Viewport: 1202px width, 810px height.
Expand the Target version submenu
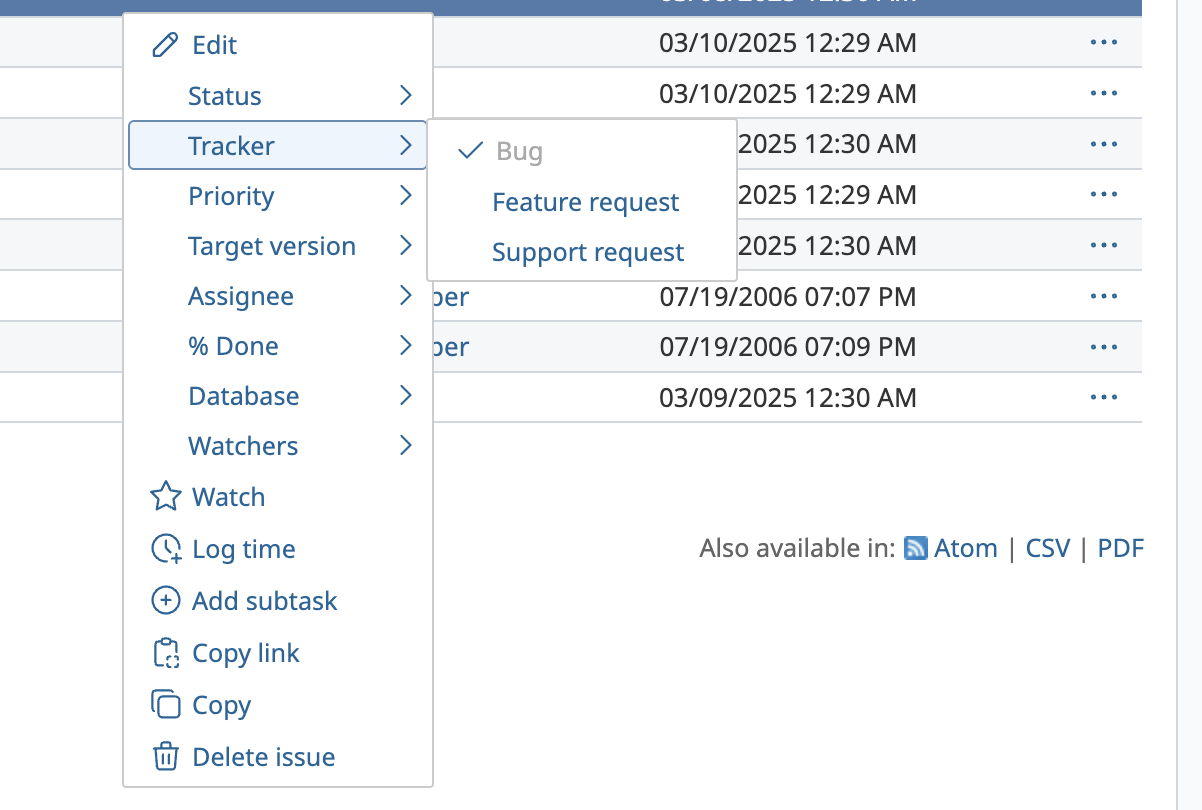click(278, 246)
